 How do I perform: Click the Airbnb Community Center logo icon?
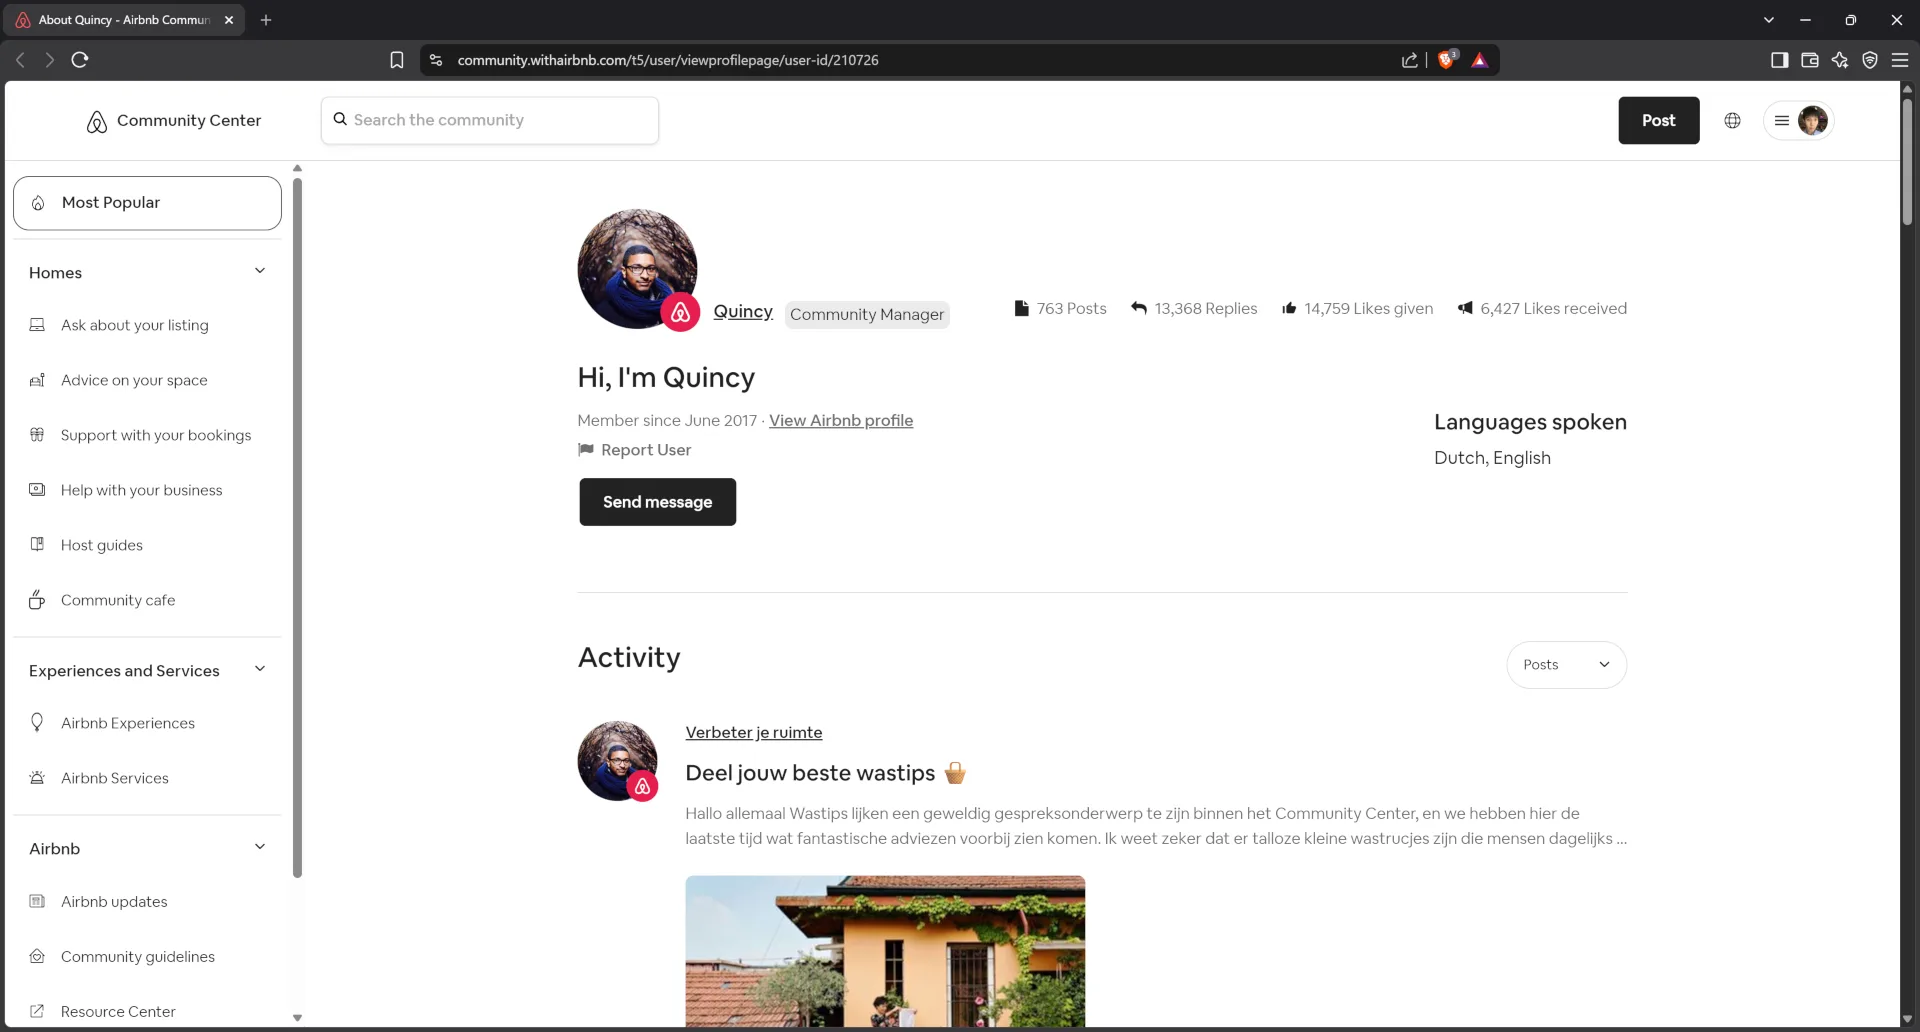(x=96, y=121)
